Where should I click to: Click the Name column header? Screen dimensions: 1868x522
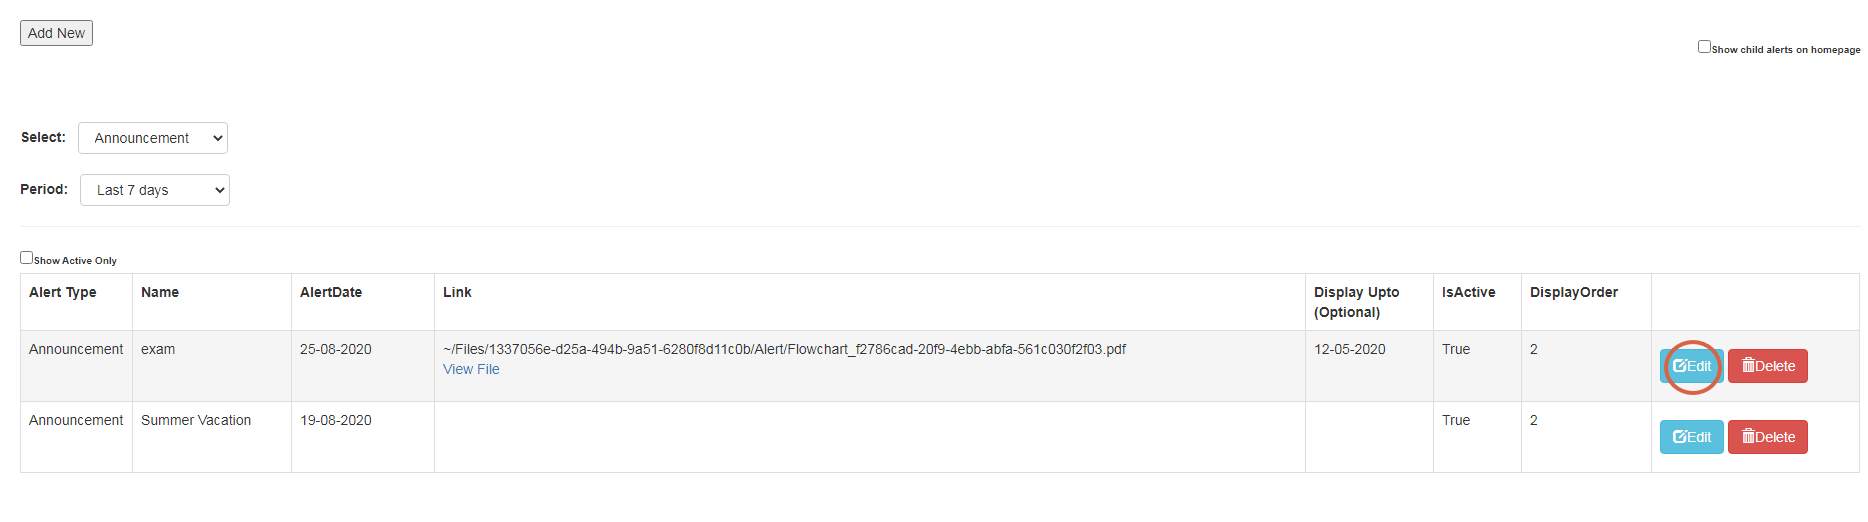(x=160, y=292)
